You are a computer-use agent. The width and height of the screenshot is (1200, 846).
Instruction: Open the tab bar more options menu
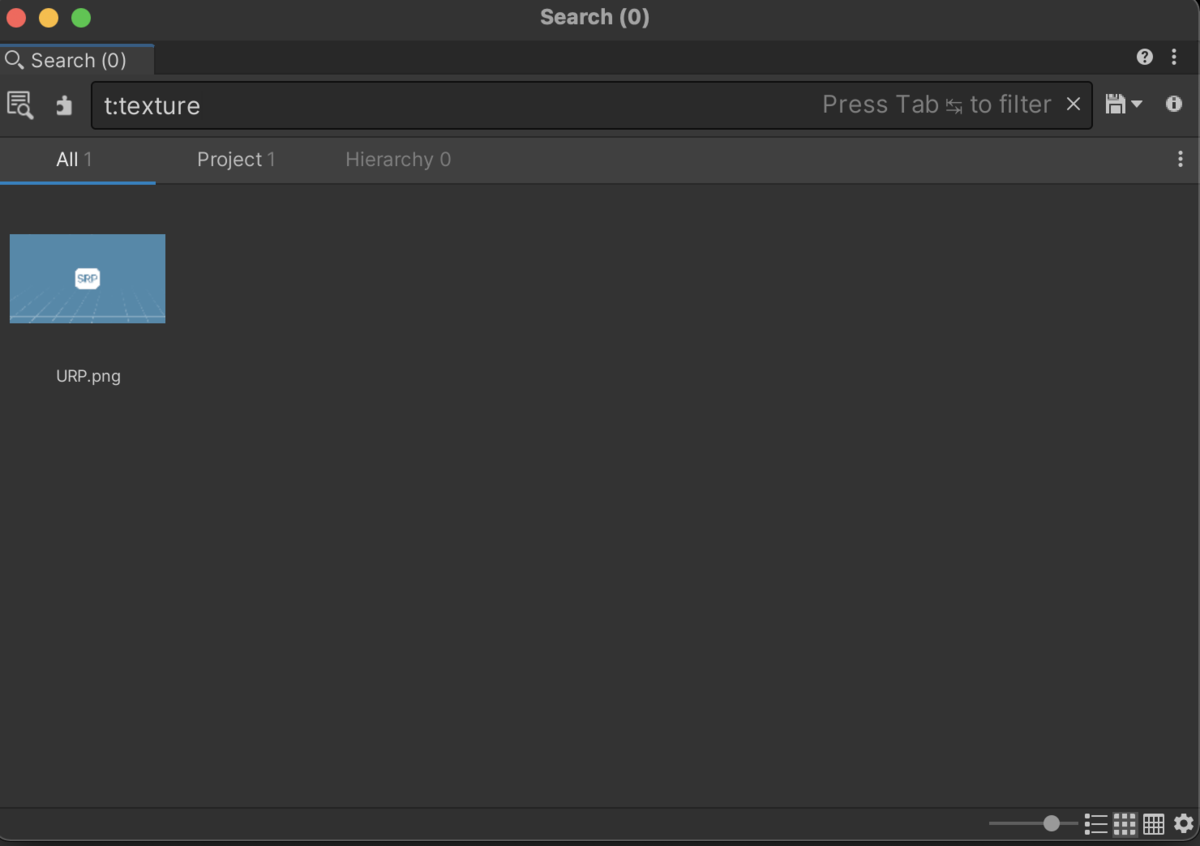[x=1180, y=159]
